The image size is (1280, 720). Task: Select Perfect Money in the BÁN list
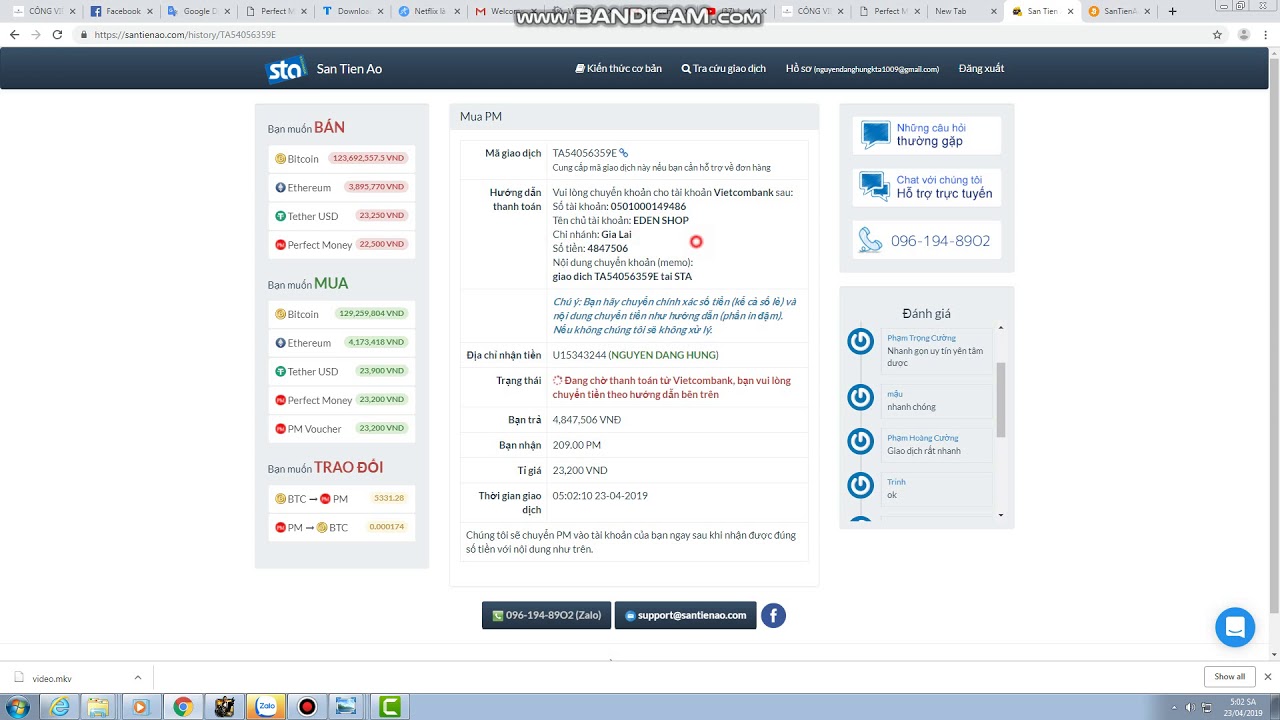coord(341,245)
